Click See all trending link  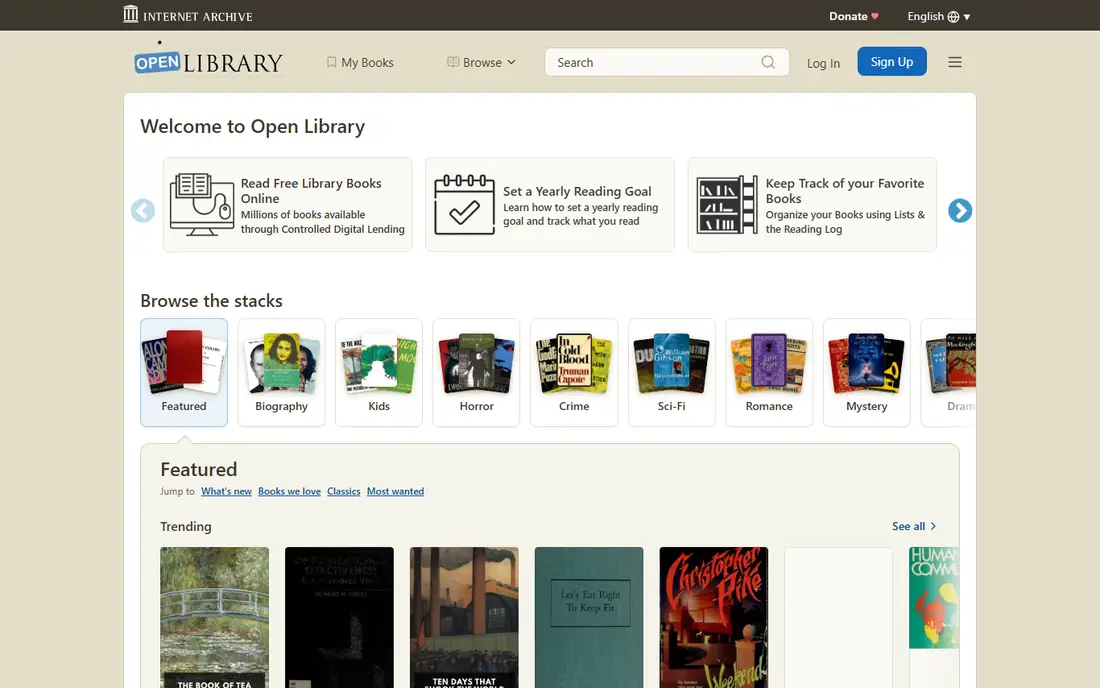[913, 526]
